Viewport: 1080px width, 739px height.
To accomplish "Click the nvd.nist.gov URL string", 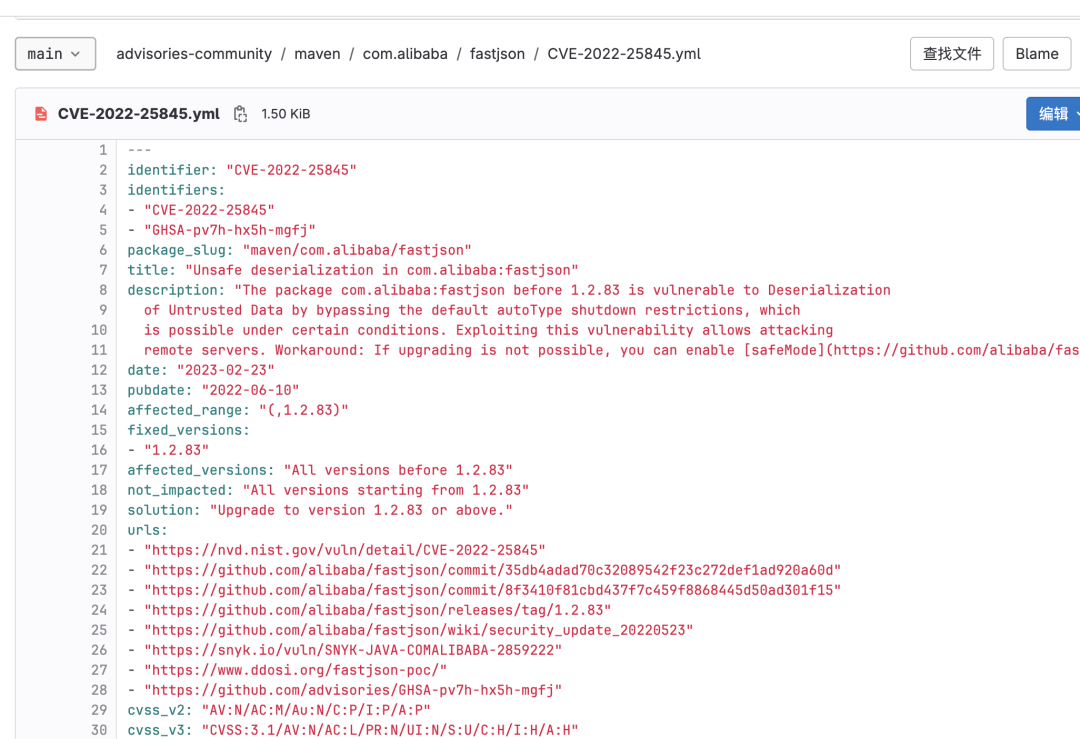I will coord(344,550).
